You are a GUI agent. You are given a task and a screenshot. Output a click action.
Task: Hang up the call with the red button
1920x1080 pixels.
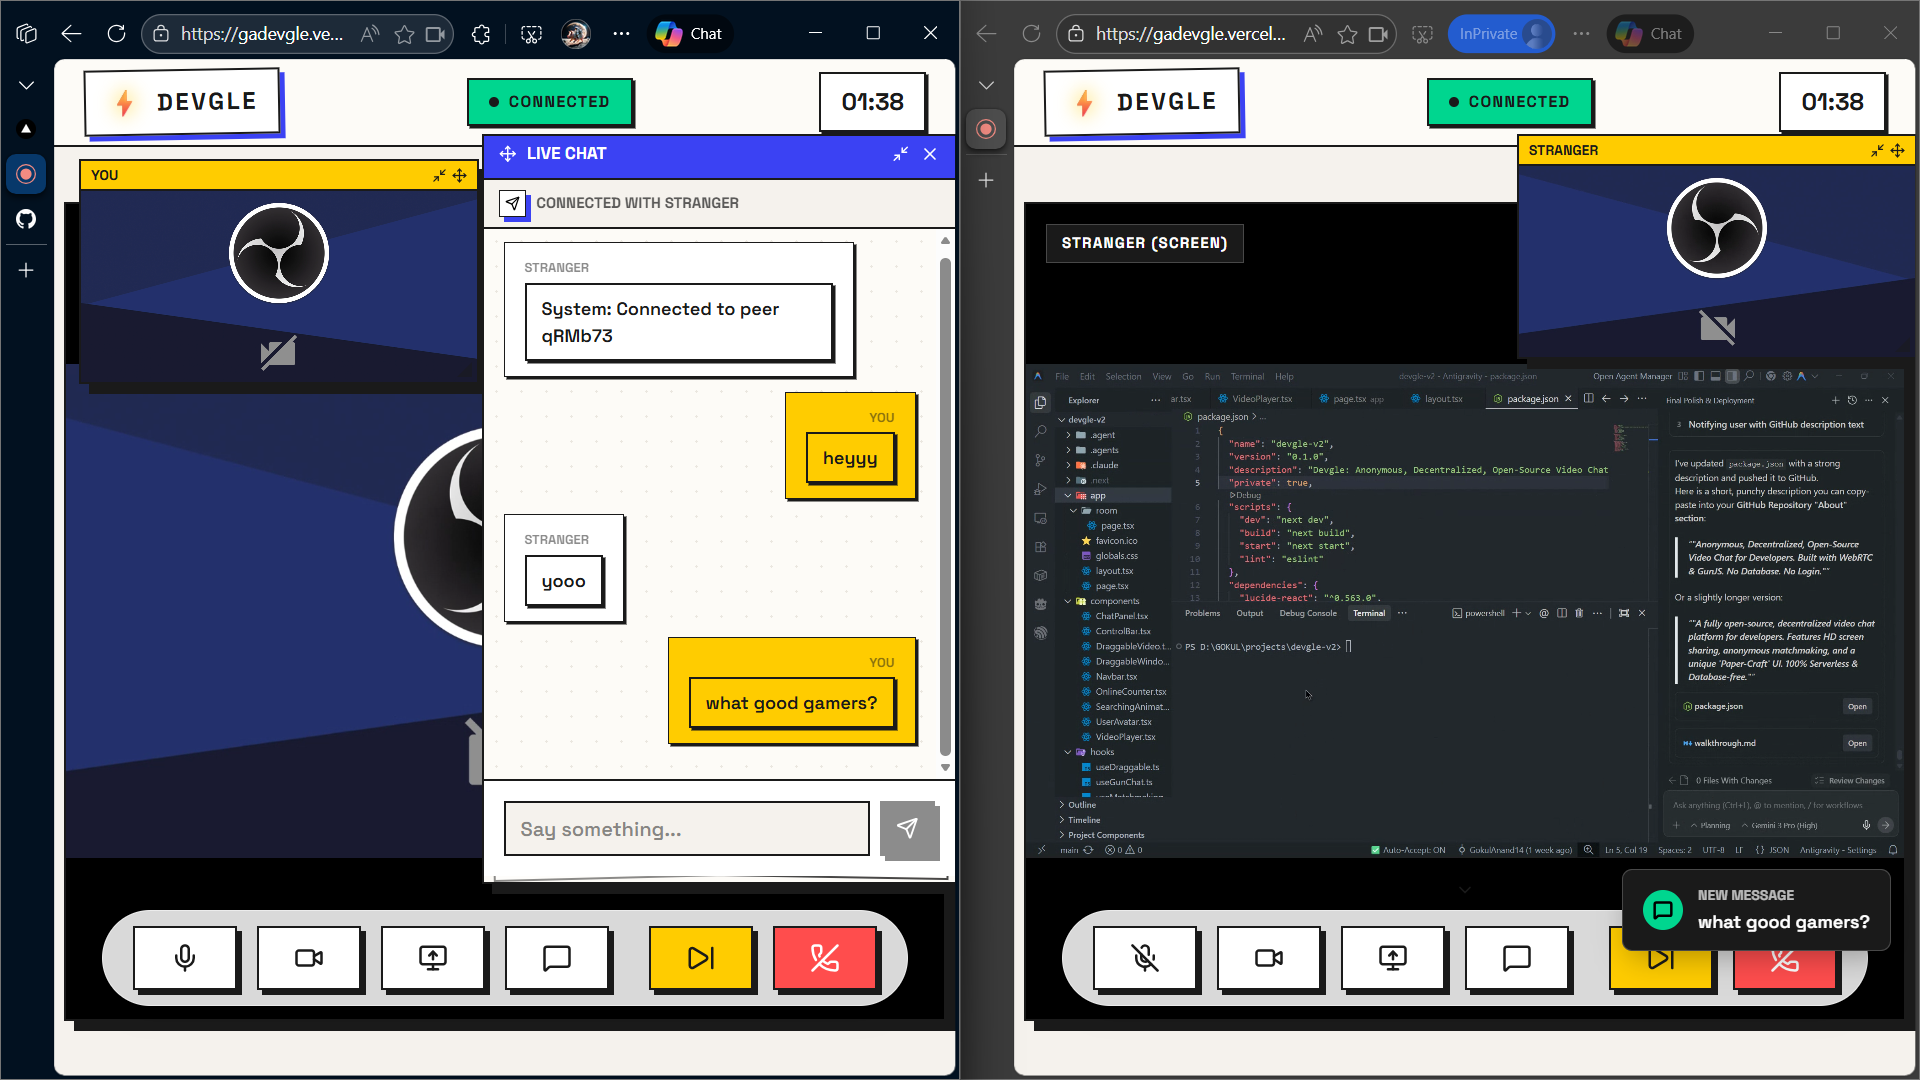pyautogui.click(x=824, y=958)
